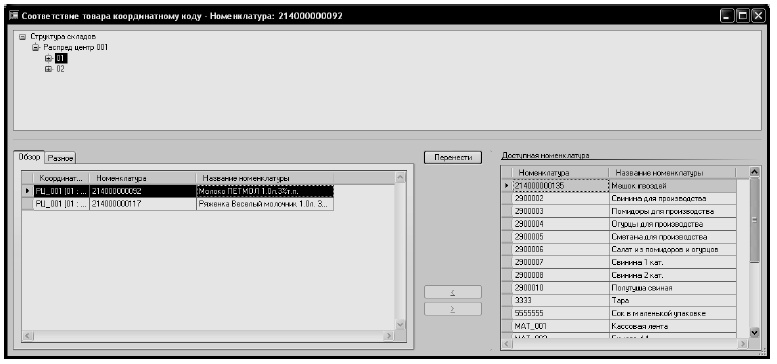Select the Тара item row

click(x=623, y=301)
